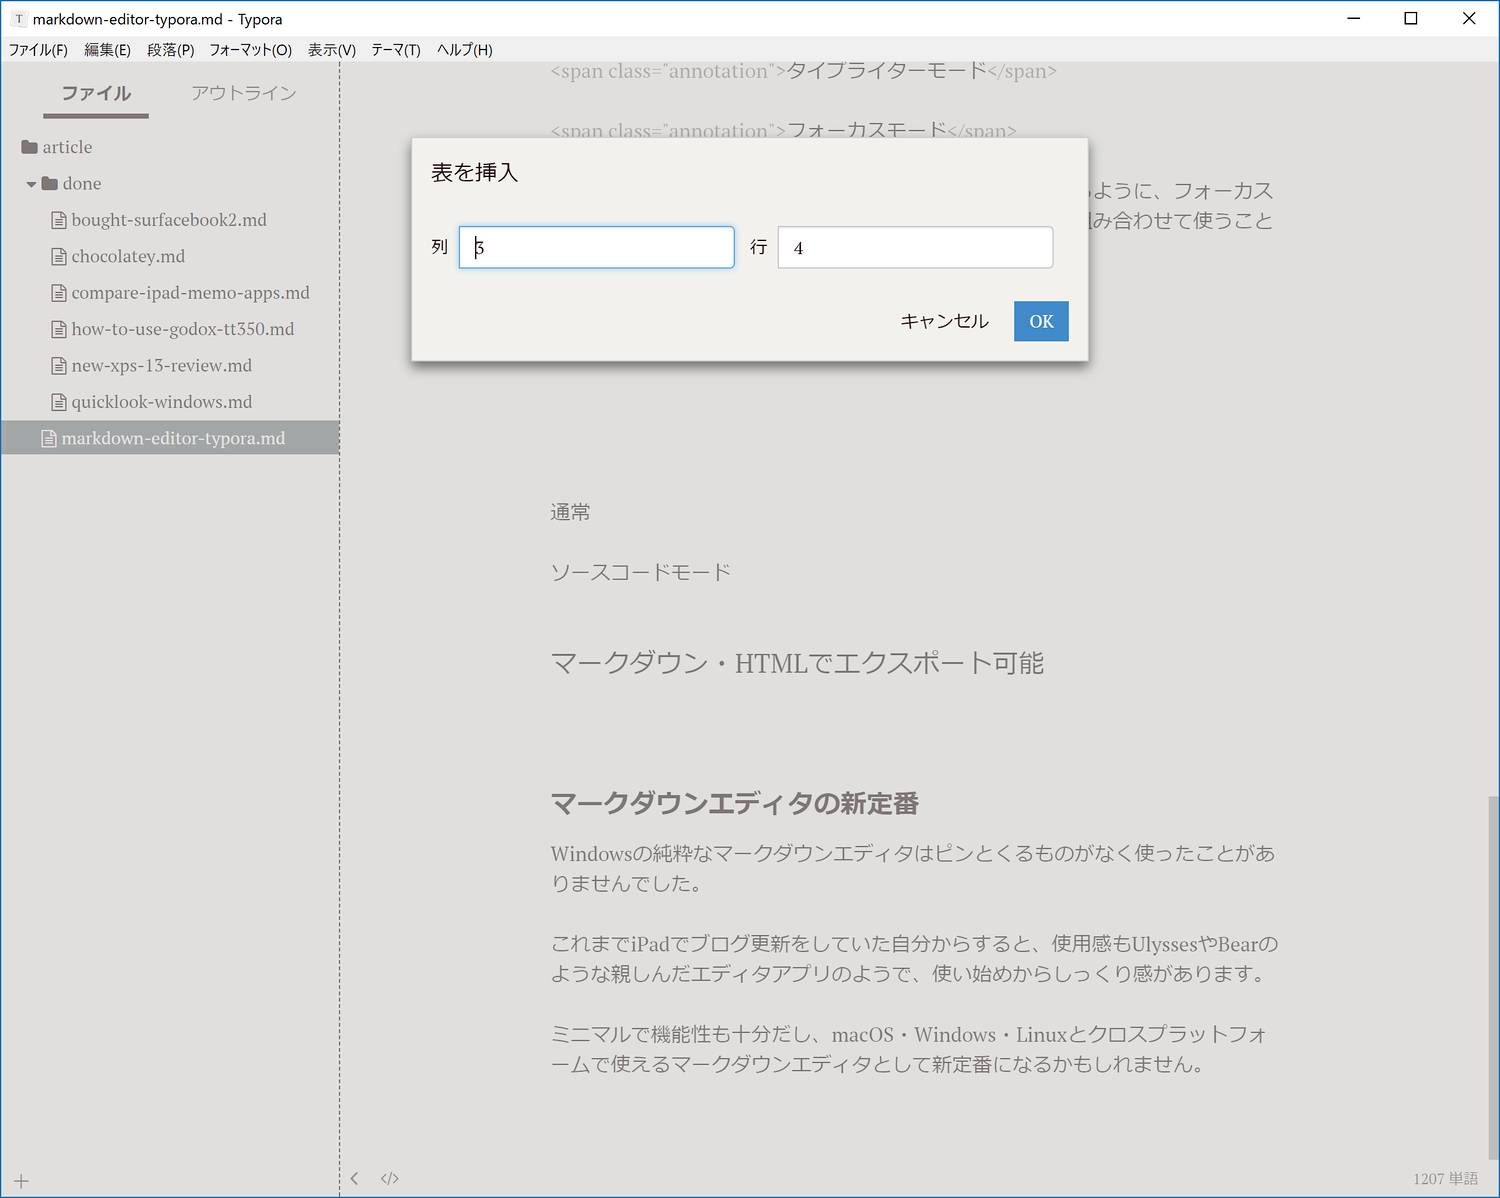Screen dimensions: 1500x1198
Task: Click file icon of bought-surfacebook2.md
Action: (59, 221)
